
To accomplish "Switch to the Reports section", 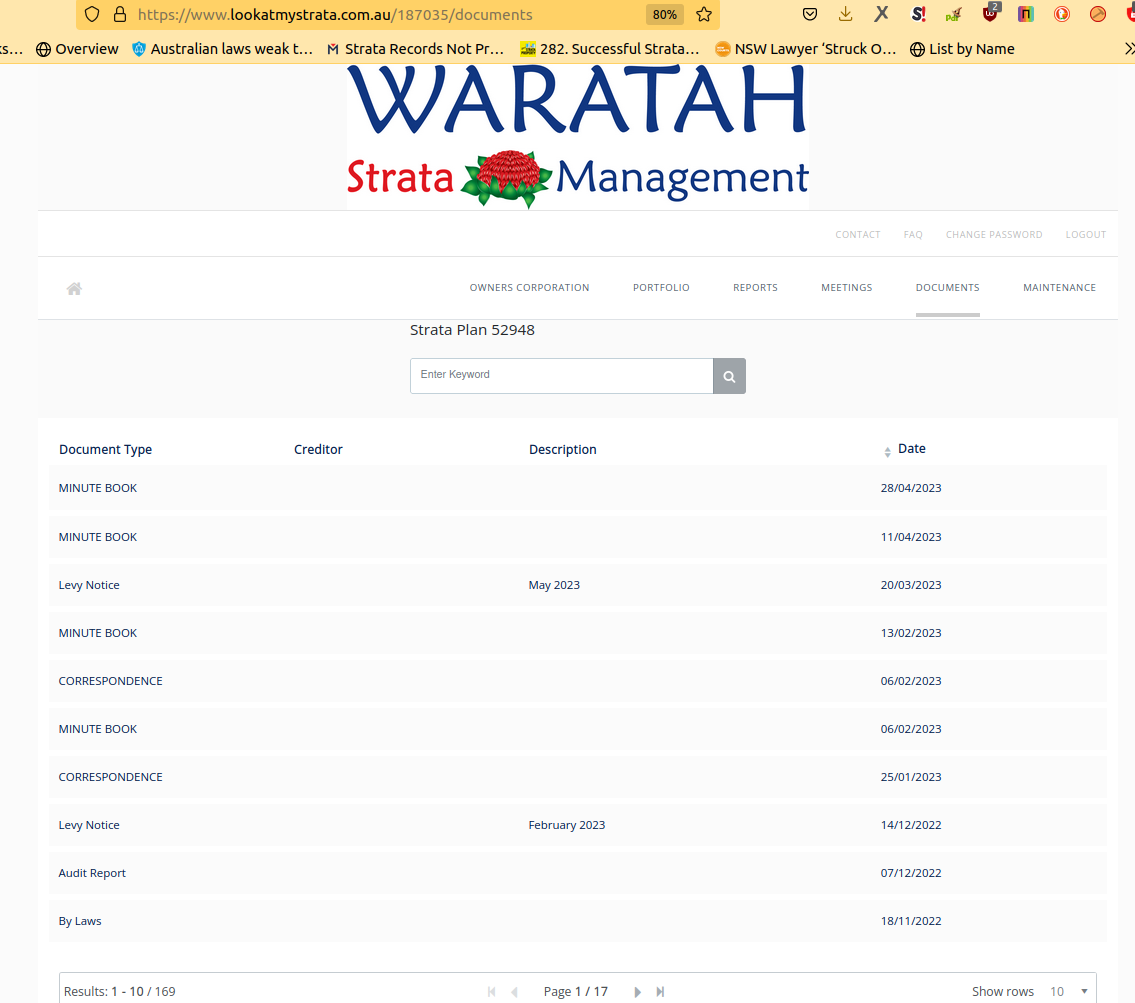I will coord(755,288).
